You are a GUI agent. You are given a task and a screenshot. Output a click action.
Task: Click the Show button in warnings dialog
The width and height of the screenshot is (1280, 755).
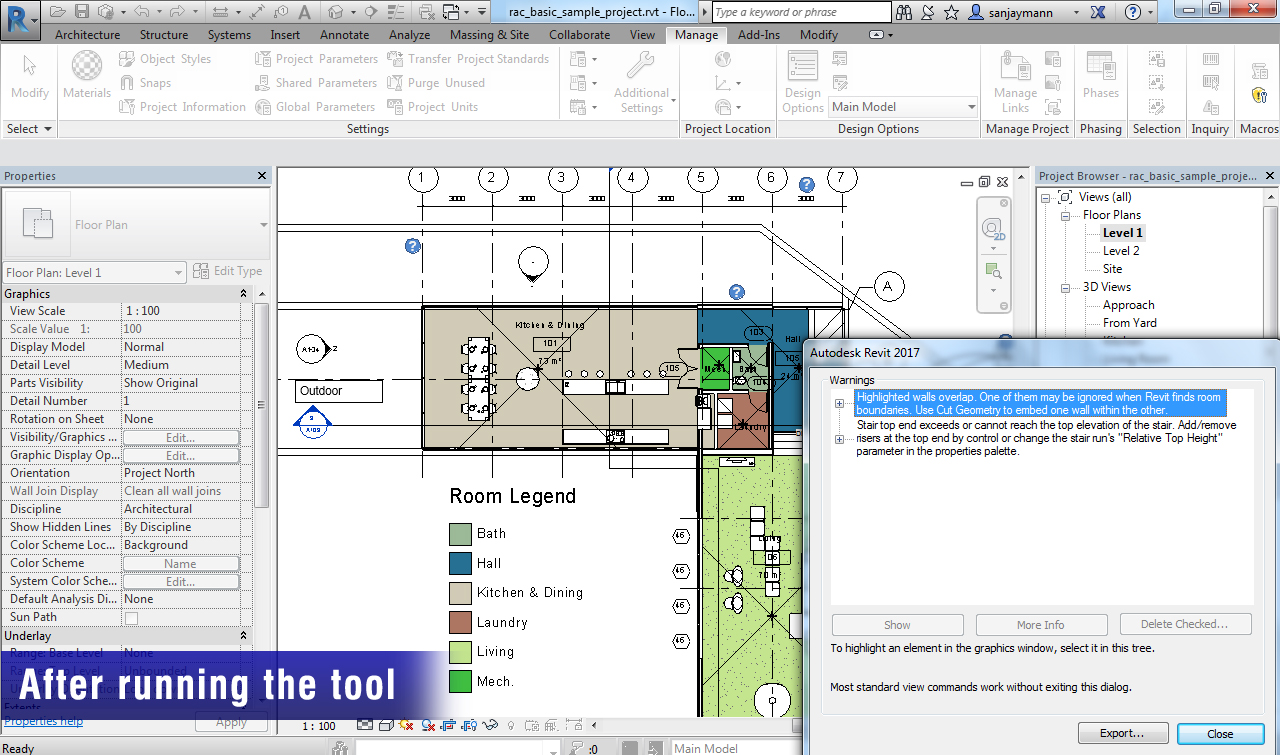[897, 625]
